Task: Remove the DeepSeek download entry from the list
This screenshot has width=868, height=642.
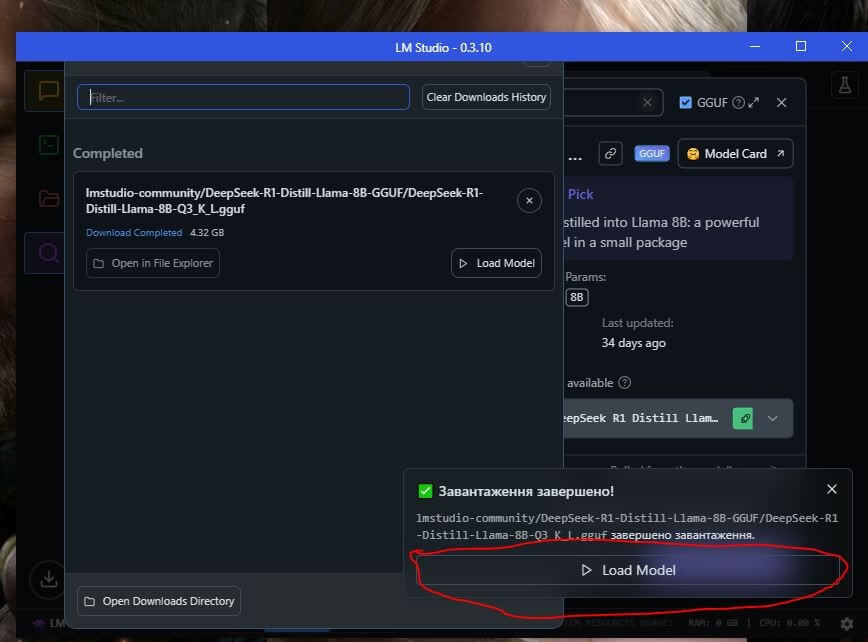Action: (x=529, y=200)
